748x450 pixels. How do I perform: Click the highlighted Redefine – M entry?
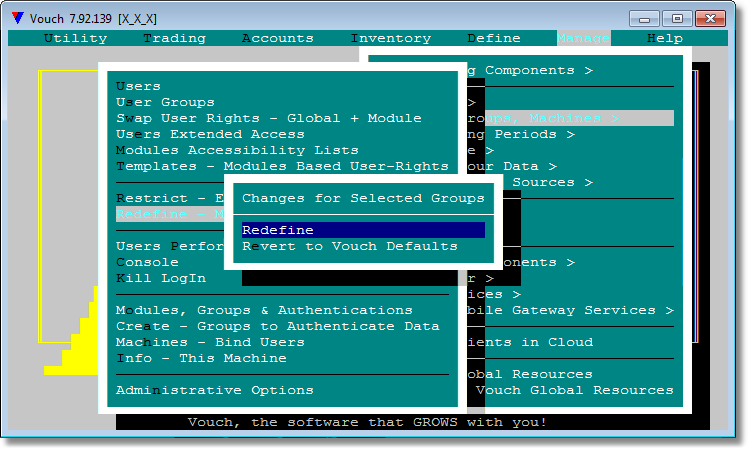[170, 214]
